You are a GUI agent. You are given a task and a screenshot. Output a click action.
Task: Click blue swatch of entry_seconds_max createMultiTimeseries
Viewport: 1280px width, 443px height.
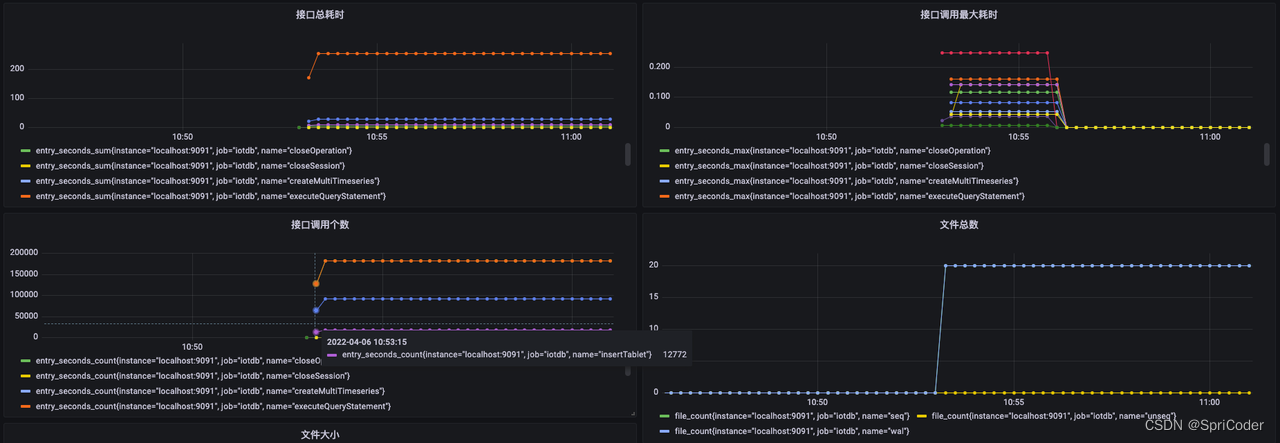pyautogui.click(x=665, y=180)
